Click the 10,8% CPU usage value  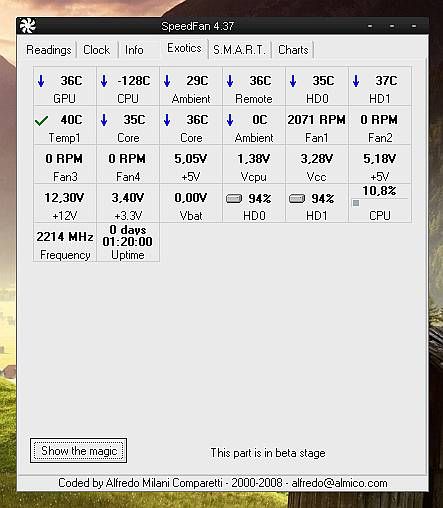(x=379, y=191)
